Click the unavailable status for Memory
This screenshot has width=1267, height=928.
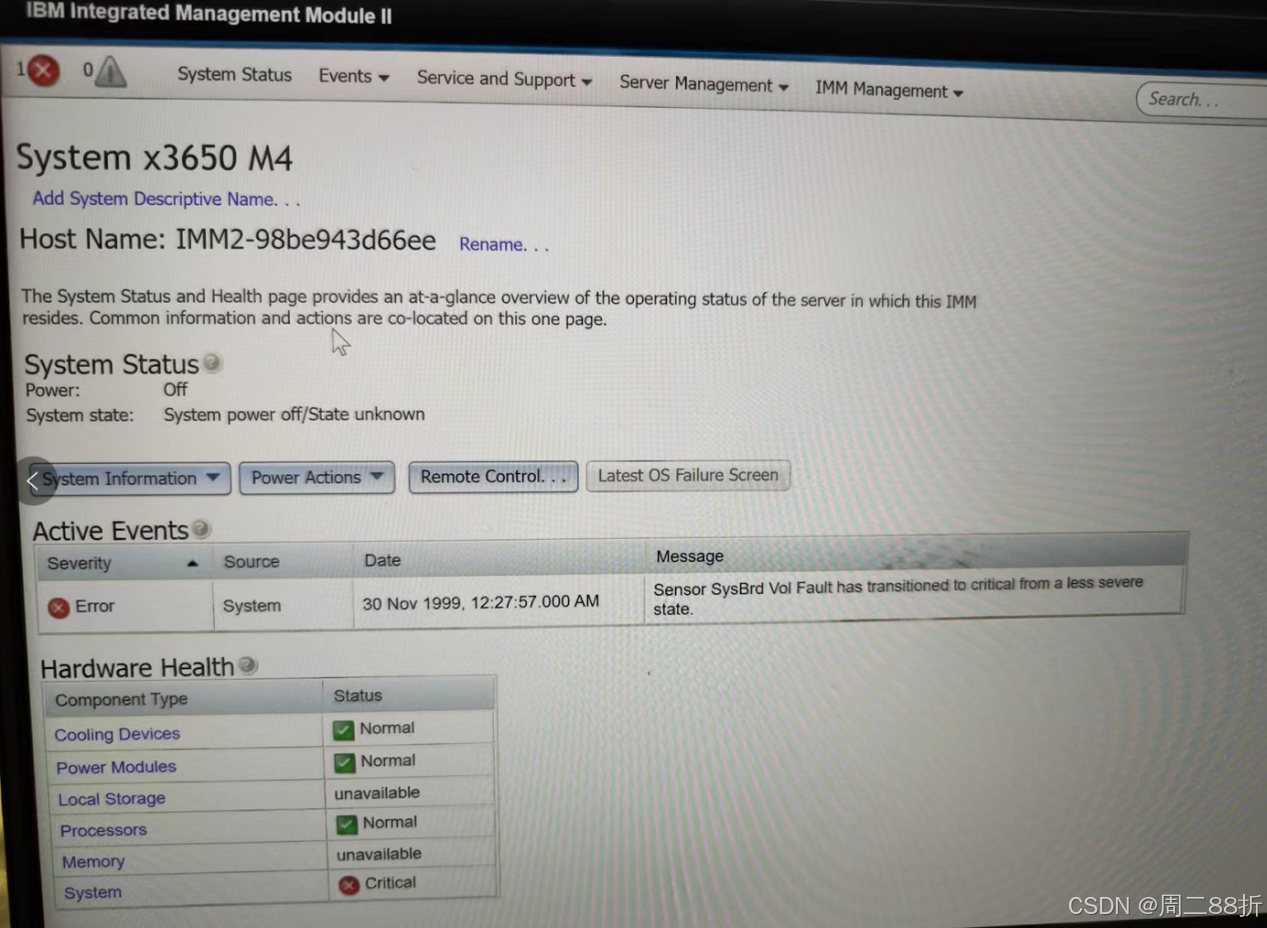pyautogui.click(x=379, y=855)
